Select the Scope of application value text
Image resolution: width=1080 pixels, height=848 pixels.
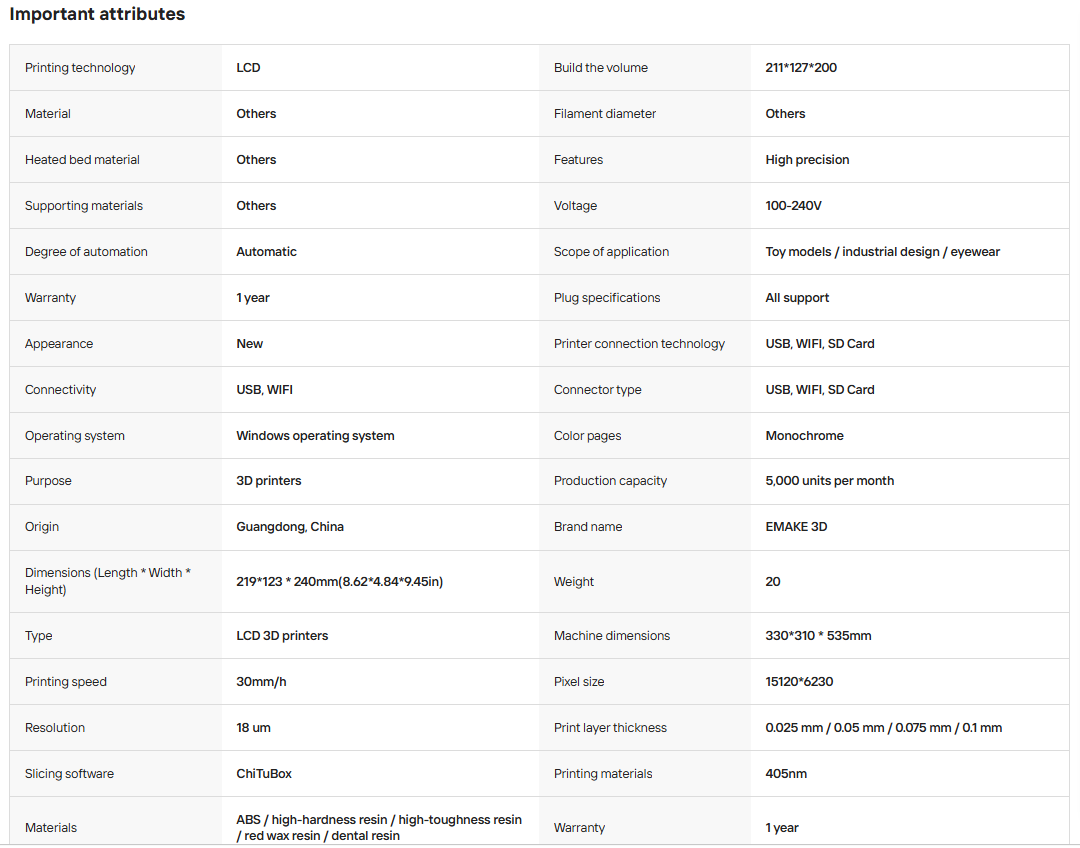882,251
